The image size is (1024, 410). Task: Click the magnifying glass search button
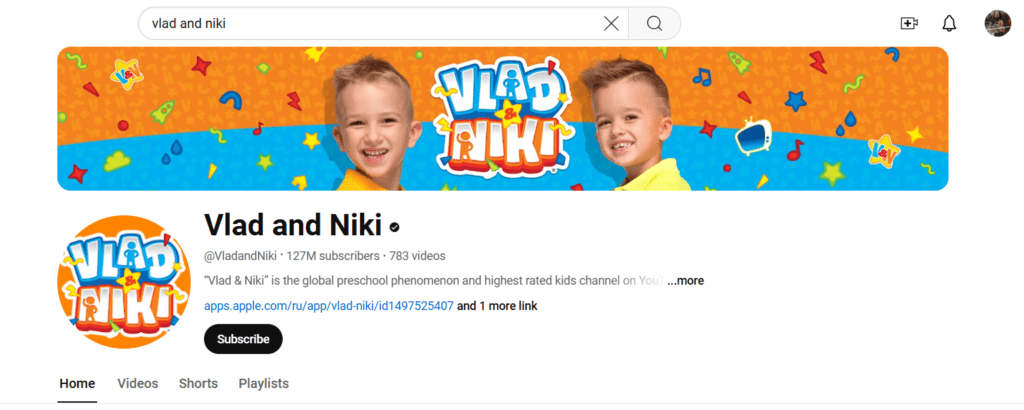click(654, 24)
